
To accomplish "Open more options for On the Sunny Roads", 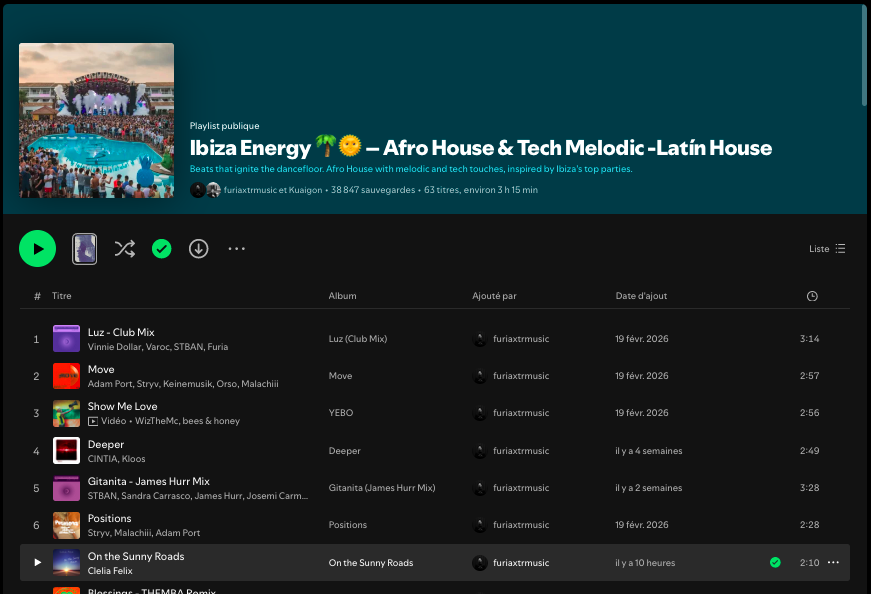I will (x=833, y=562).
